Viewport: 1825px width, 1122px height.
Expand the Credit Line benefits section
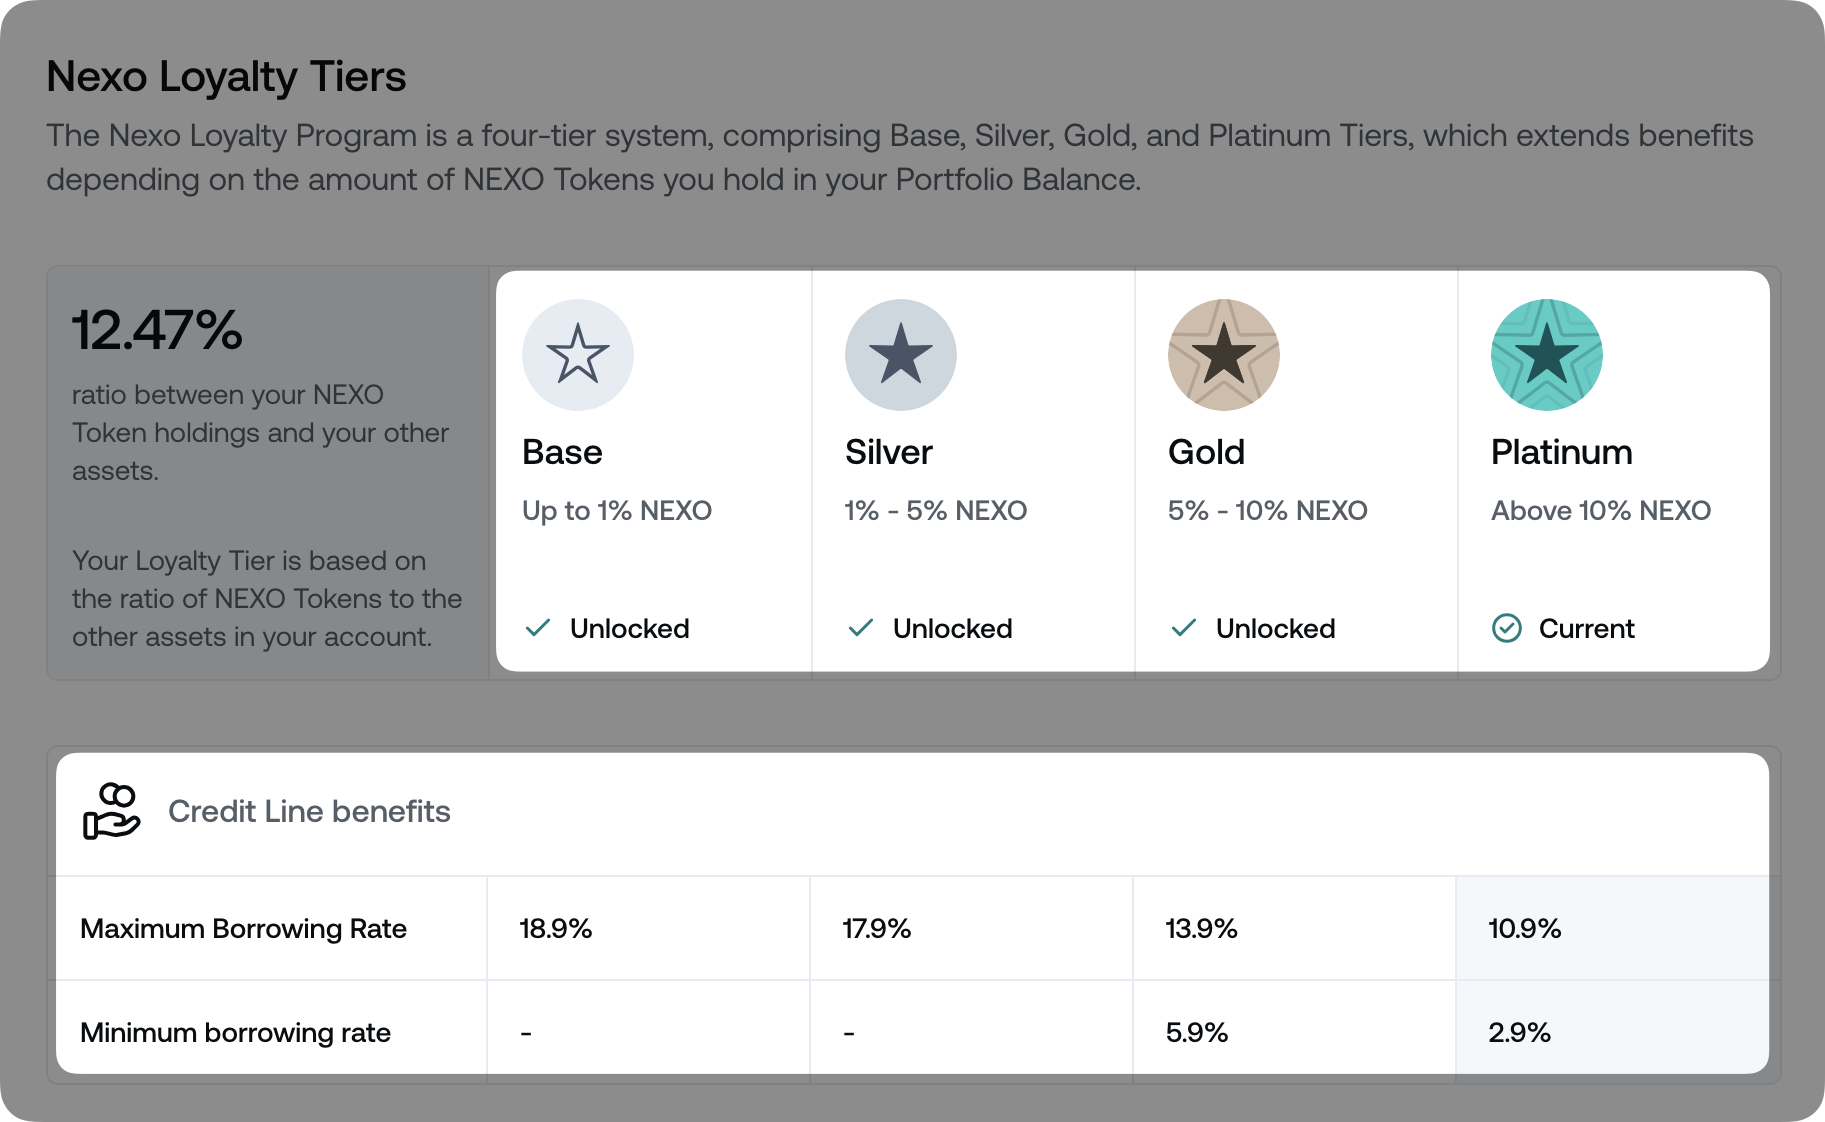[x=309, y=811]
